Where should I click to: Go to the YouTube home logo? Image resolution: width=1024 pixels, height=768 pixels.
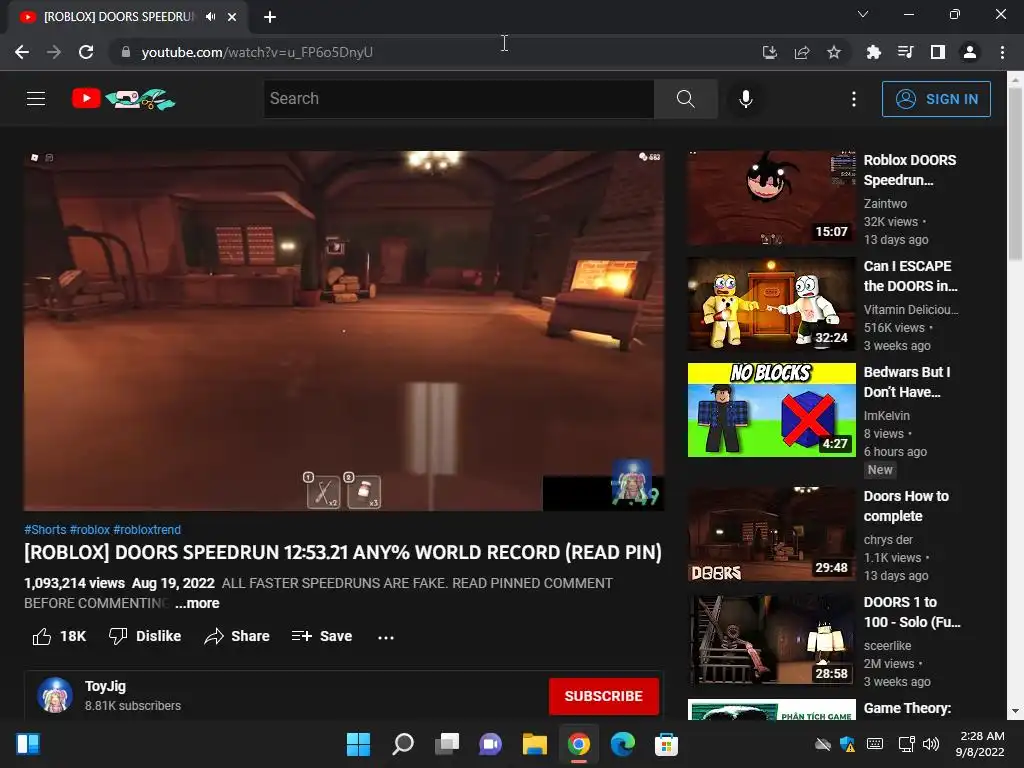[x=123, y=99]
